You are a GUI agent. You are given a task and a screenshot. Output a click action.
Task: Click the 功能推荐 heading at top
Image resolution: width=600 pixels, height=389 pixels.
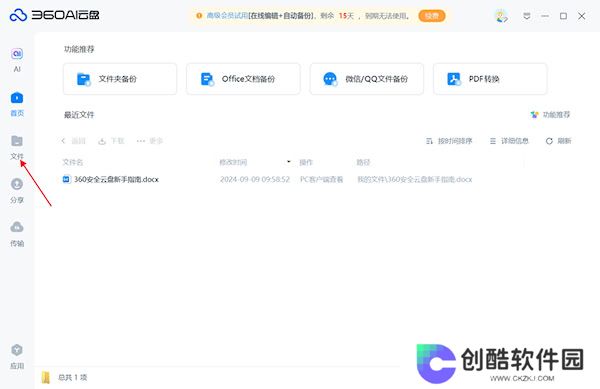(x=79, y=49)
